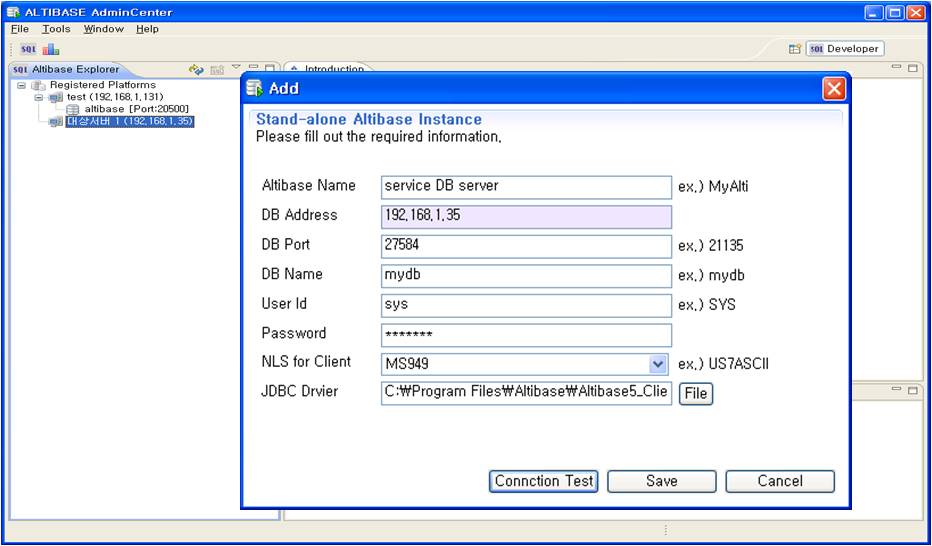
Task: Click the 'Stand-alone Altibase Instance' heading
Action: 369,119
